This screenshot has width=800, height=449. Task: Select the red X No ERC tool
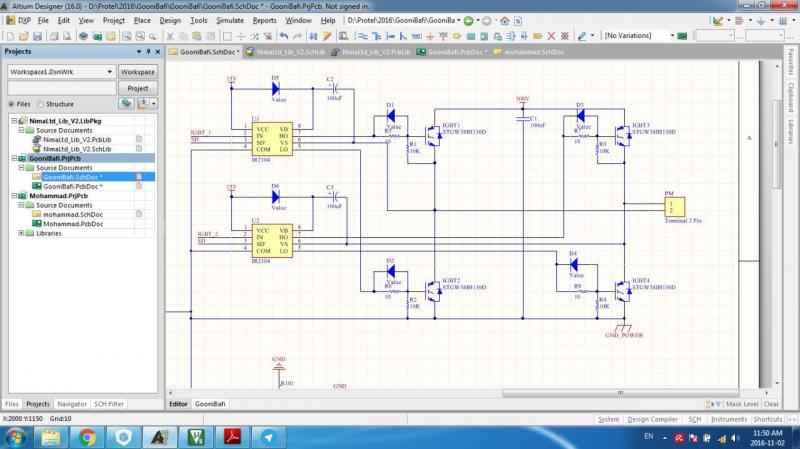[x=551, y=36]
